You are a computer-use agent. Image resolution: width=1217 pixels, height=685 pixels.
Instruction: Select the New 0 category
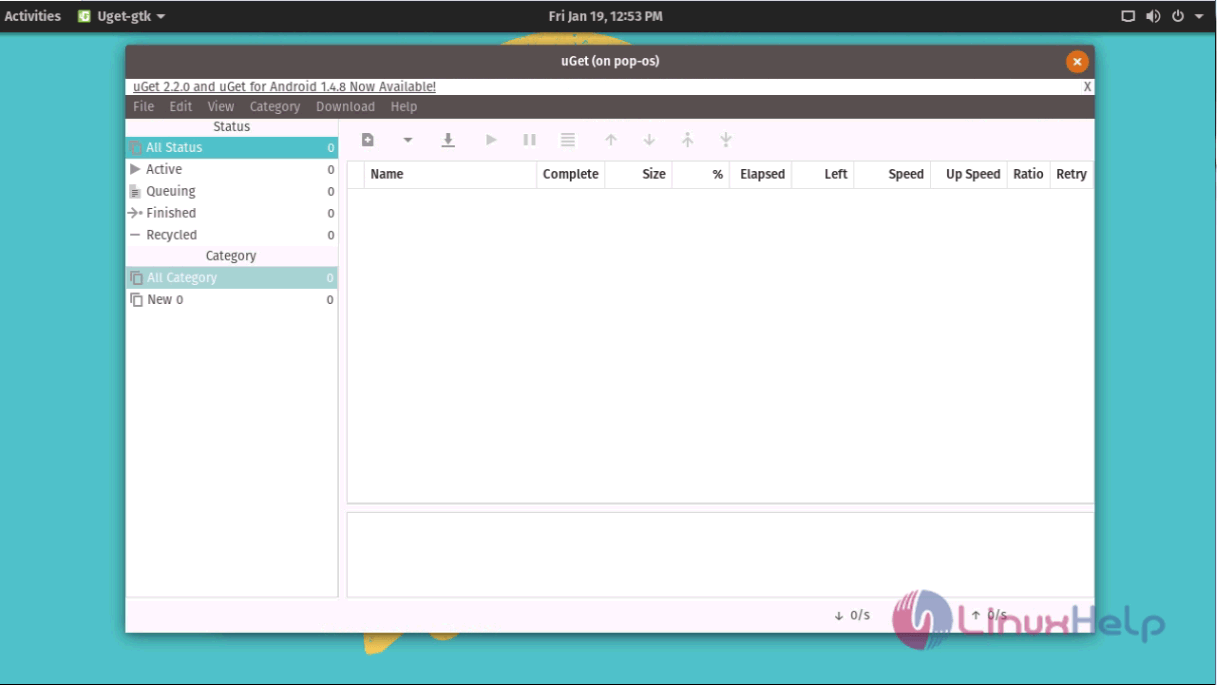(232, 300)
